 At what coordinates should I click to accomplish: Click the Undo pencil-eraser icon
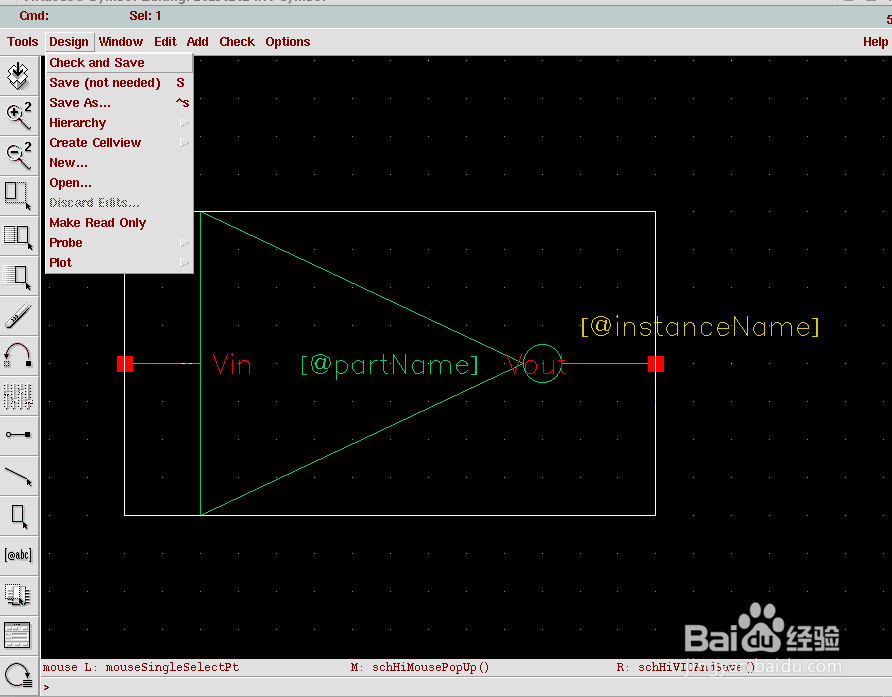19,316
